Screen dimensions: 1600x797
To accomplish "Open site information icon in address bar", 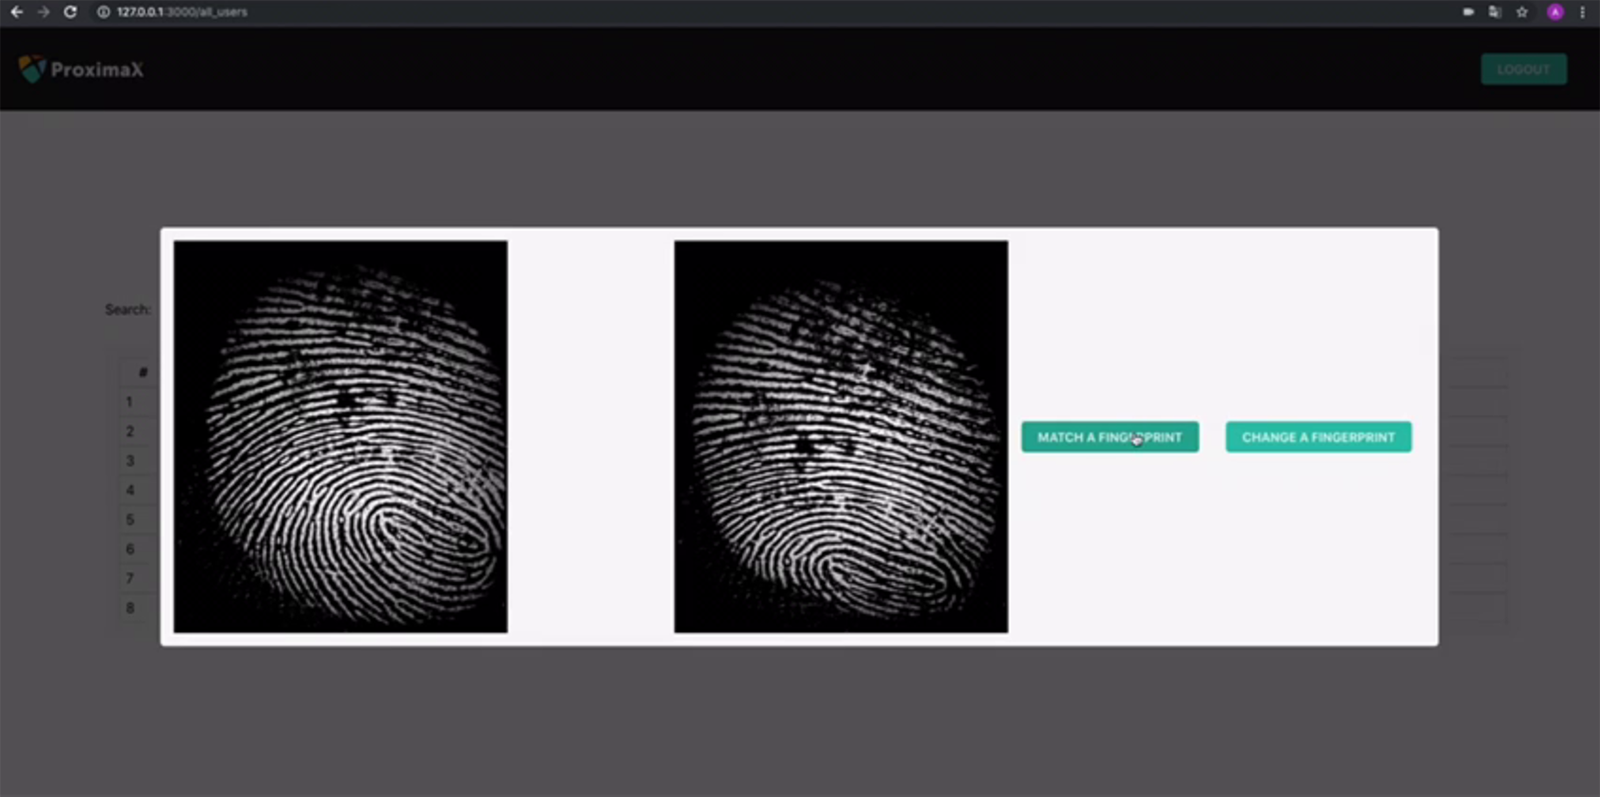I will pos(103,12).
